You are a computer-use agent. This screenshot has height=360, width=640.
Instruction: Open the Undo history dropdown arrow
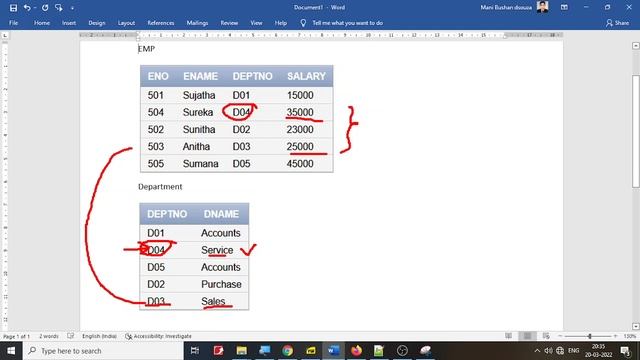coord(35,8)
